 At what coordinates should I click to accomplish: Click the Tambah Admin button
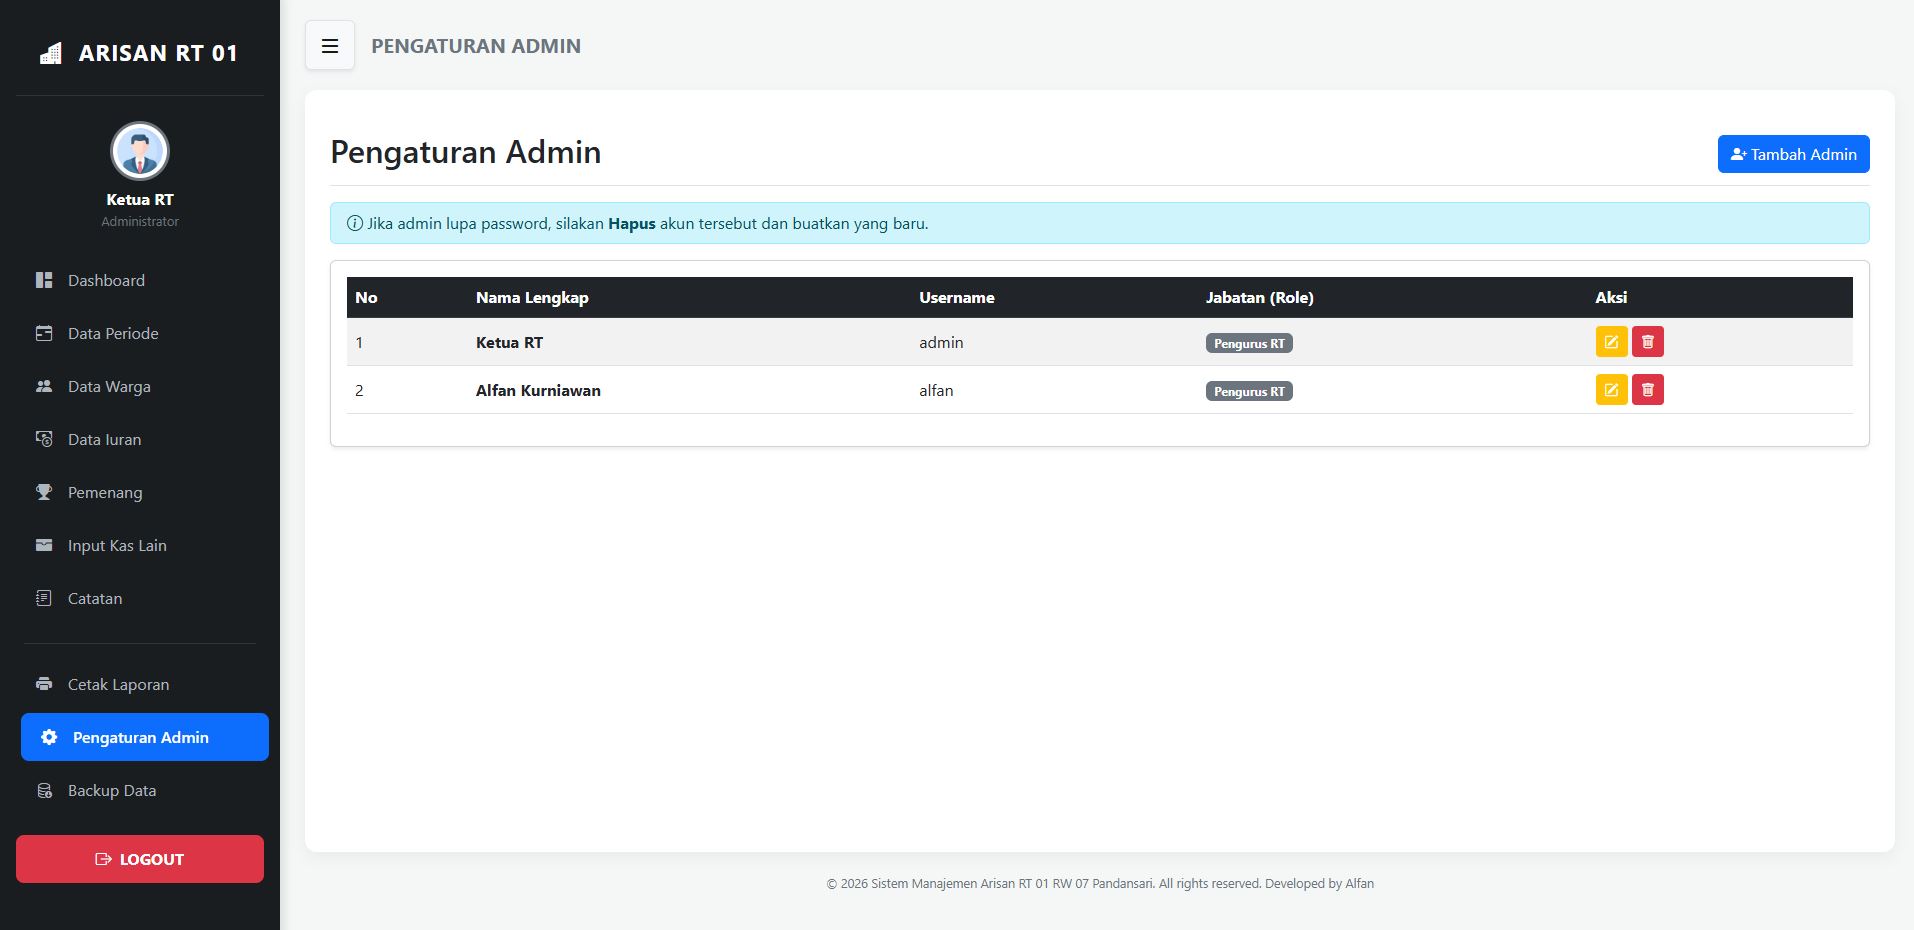(x=1792, y=154)
